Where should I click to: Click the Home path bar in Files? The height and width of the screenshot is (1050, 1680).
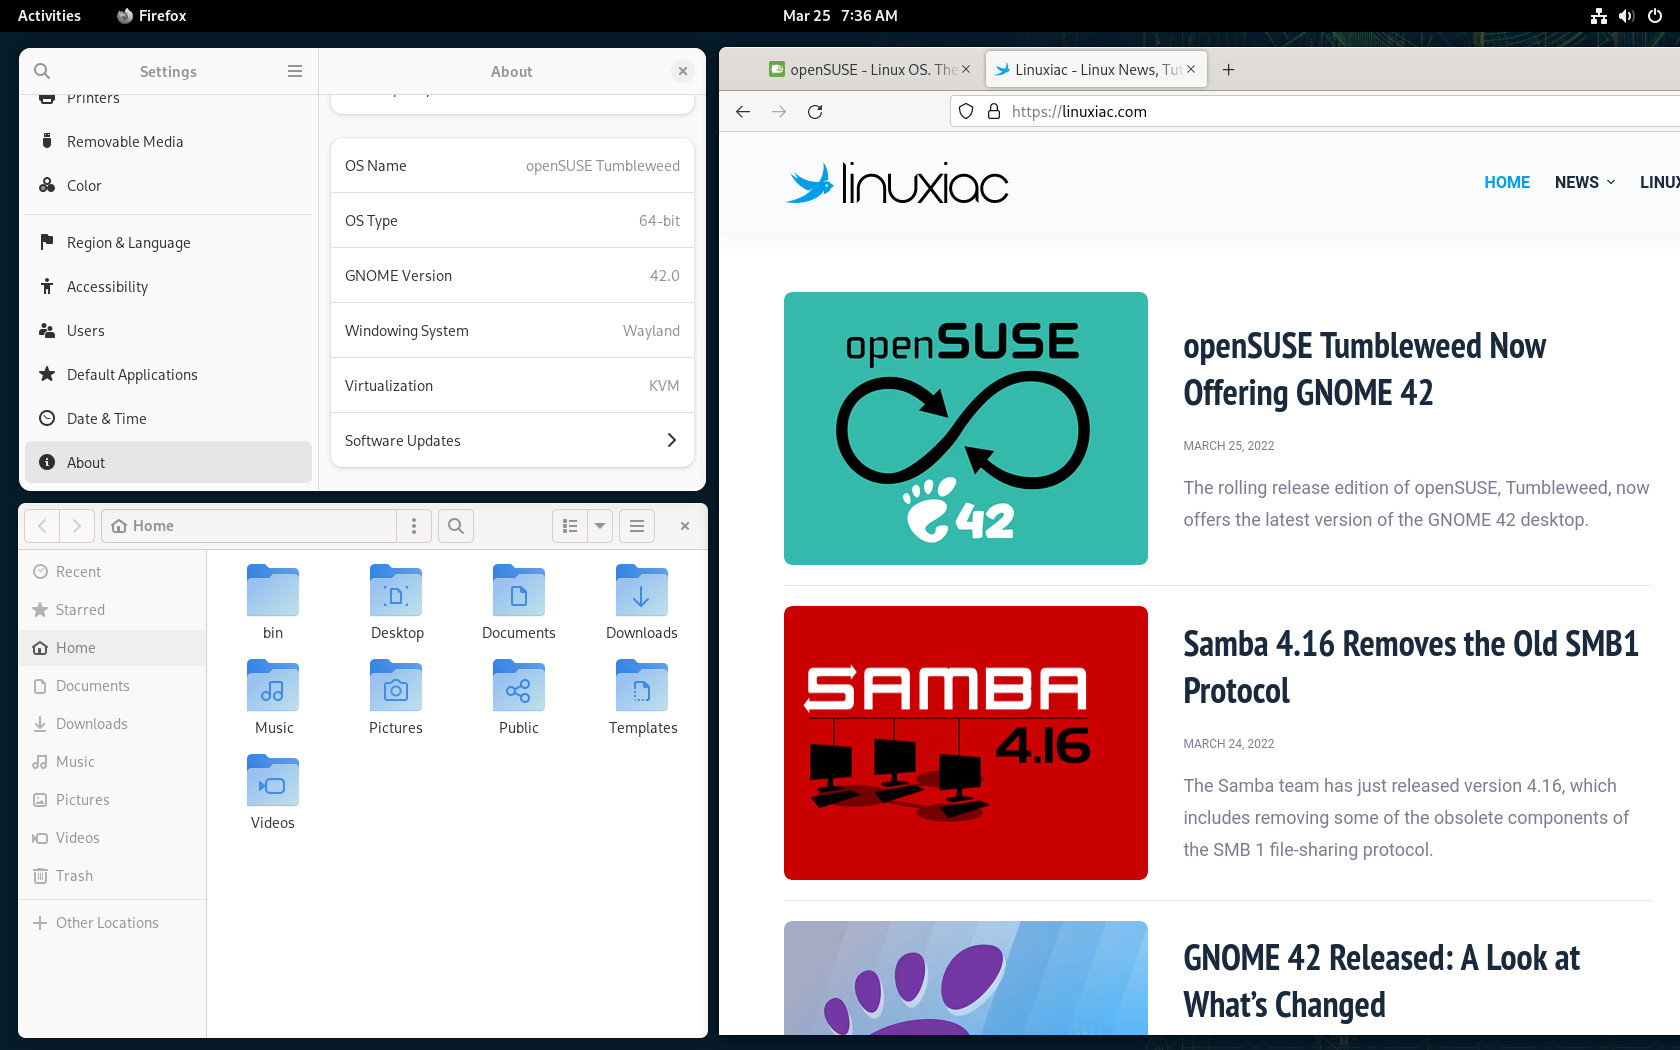[x=249, y=526]
